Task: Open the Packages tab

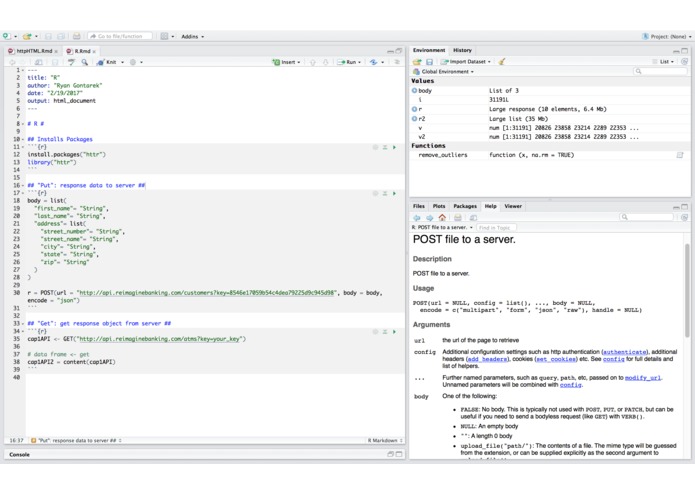Action: tap(465, 206)
